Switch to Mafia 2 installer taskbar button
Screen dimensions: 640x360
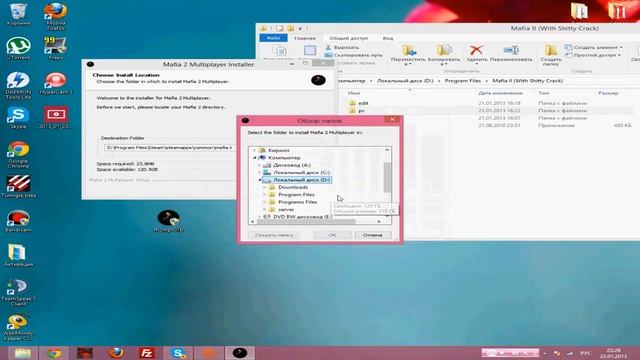click(240, 353)
